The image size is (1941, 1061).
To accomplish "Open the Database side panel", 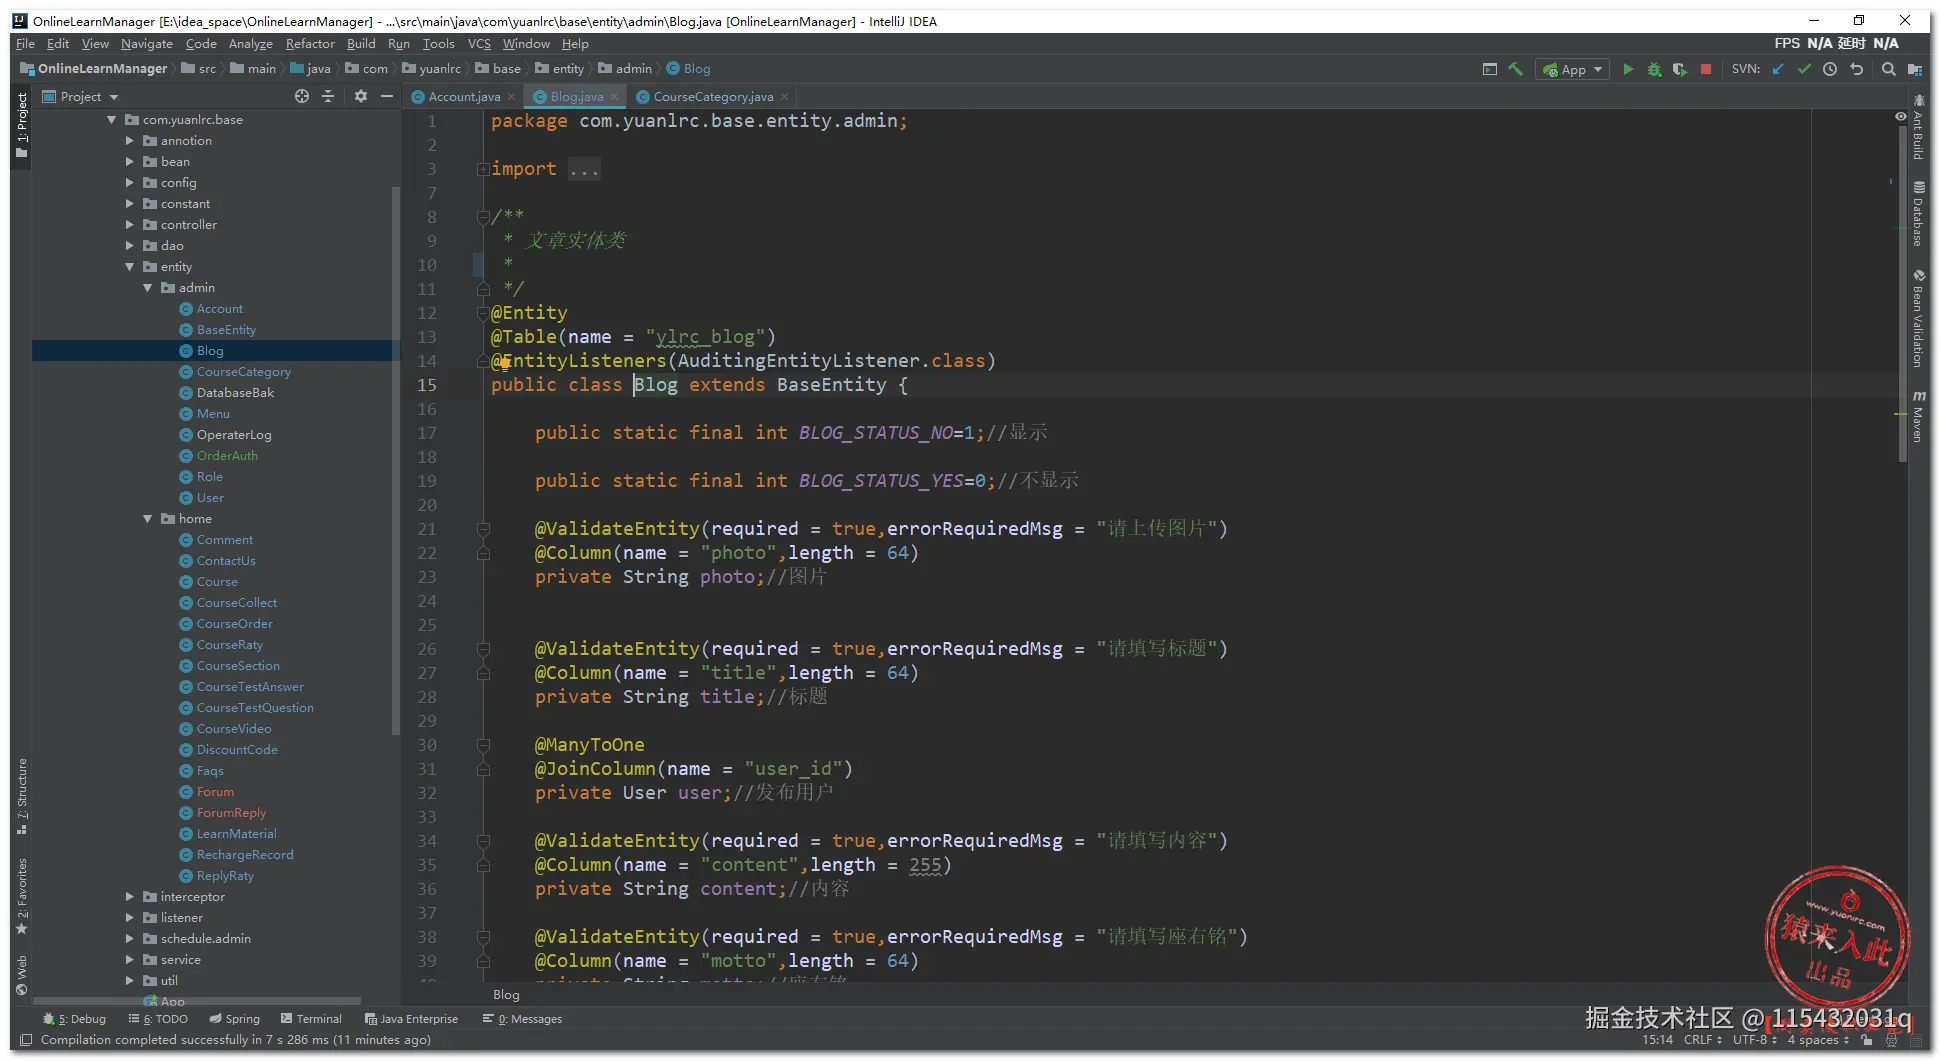I will (x=1918, y=213).
